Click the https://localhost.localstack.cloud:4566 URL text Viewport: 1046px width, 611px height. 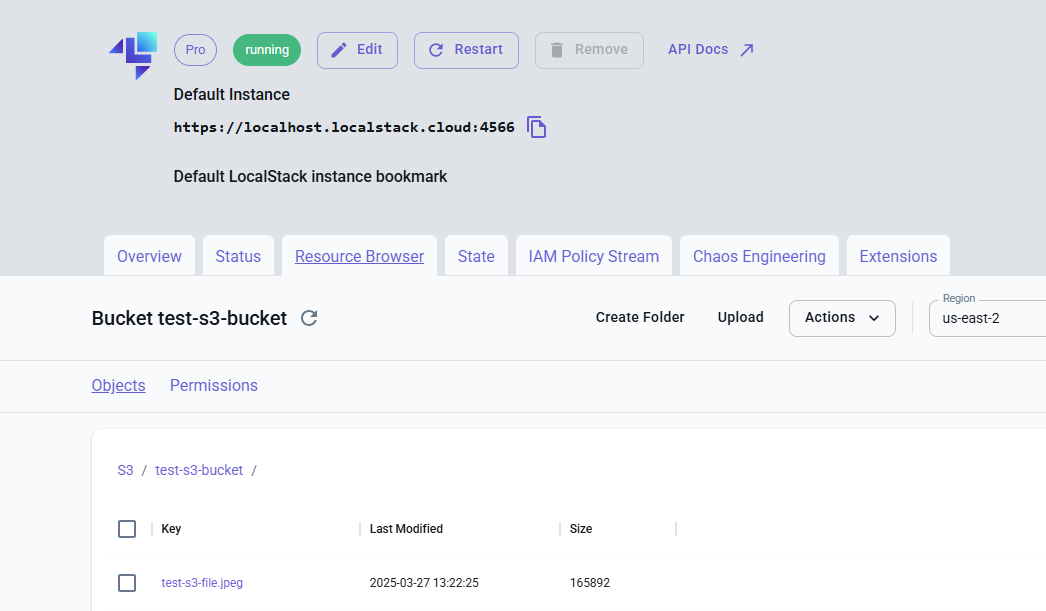pos(344,127)
